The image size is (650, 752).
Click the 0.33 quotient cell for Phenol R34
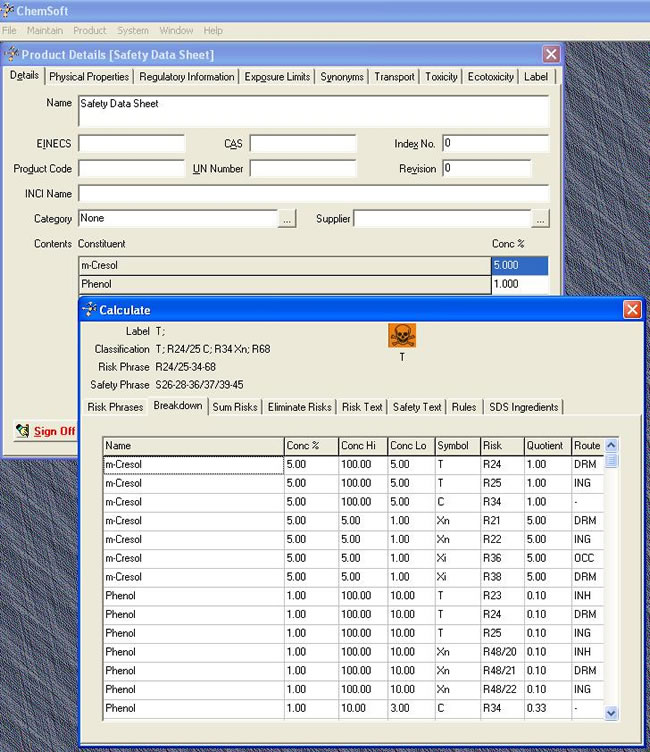[548, 708]
